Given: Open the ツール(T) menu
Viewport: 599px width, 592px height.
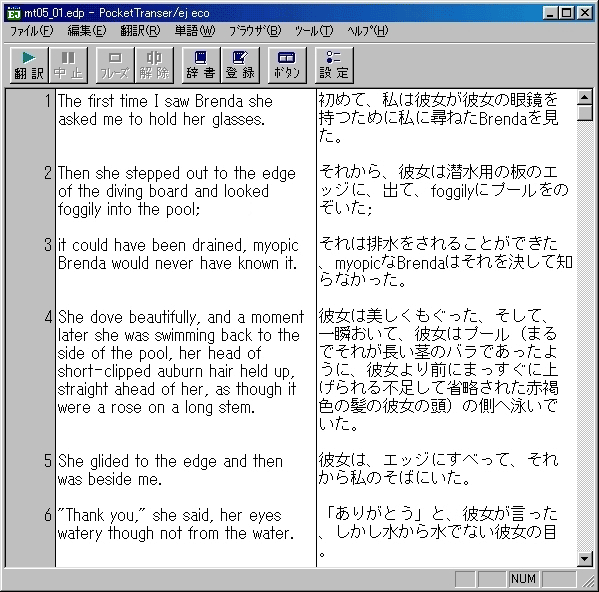Looking at the screenshot, I should coord(314,31).
